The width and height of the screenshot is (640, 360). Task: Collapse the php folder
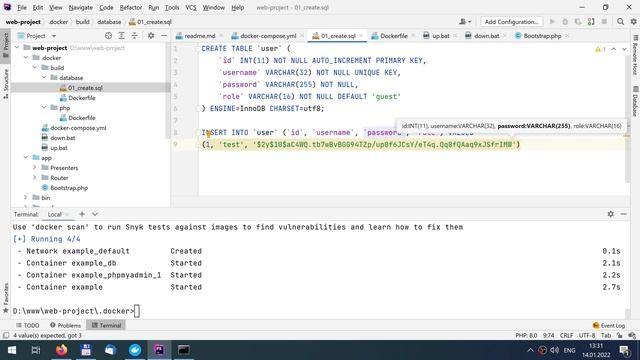[x=44, y=108]
